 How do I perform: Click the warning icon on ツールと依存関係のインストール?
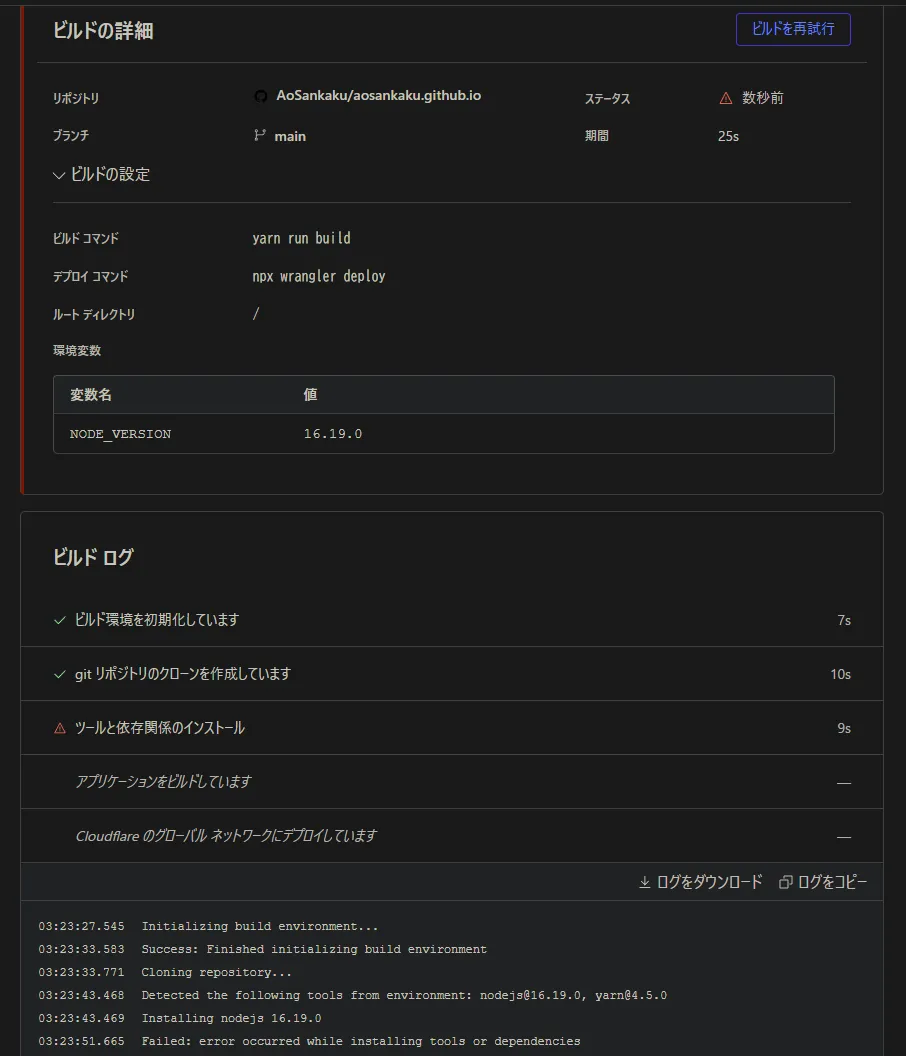click(60, 727)
